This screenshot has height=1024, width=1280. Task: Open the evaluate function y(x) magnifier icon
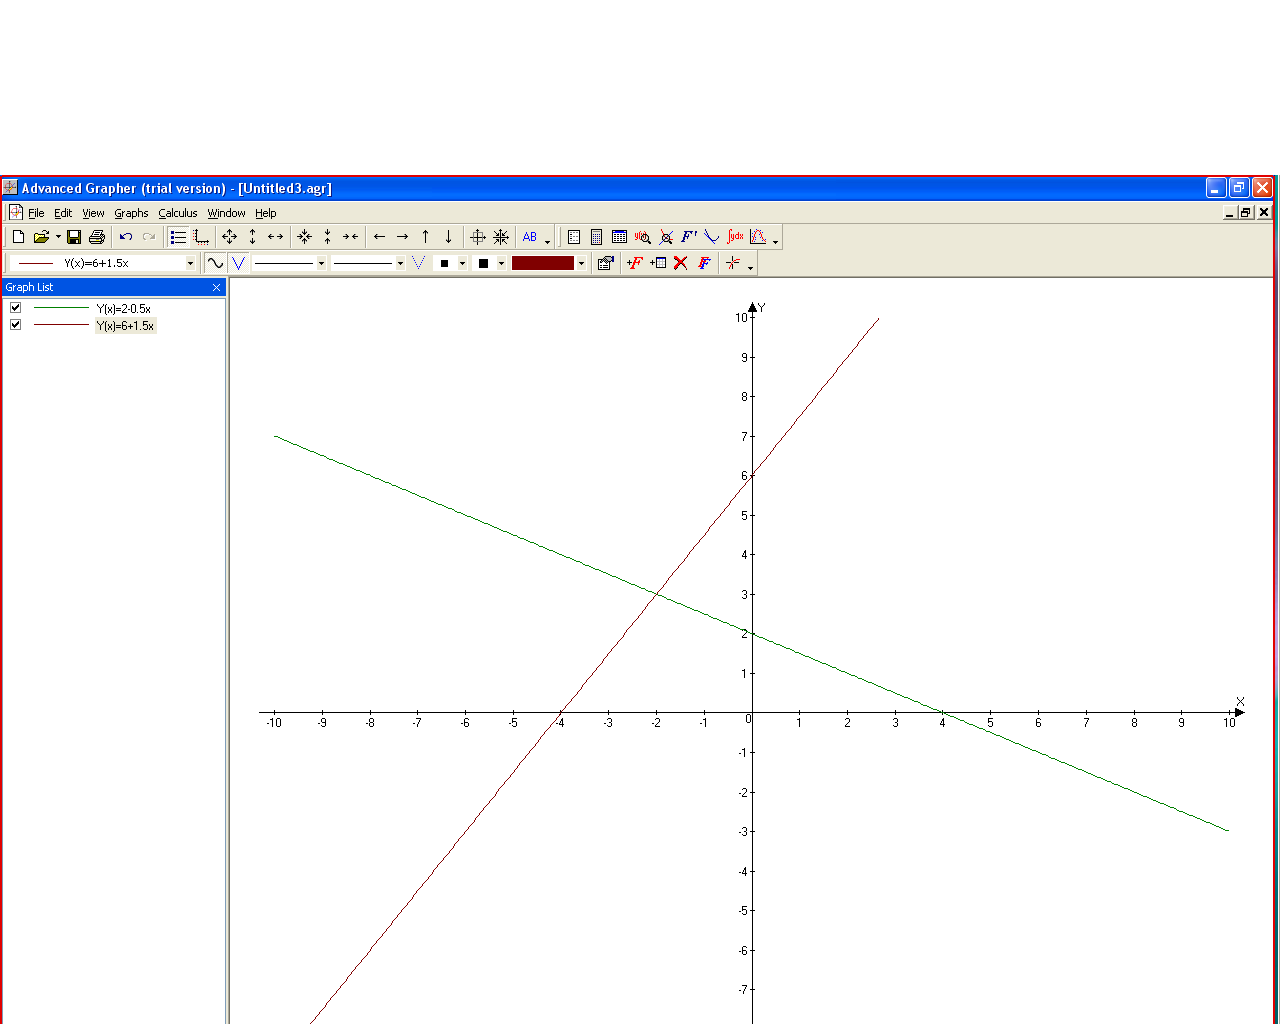[643, 237]
